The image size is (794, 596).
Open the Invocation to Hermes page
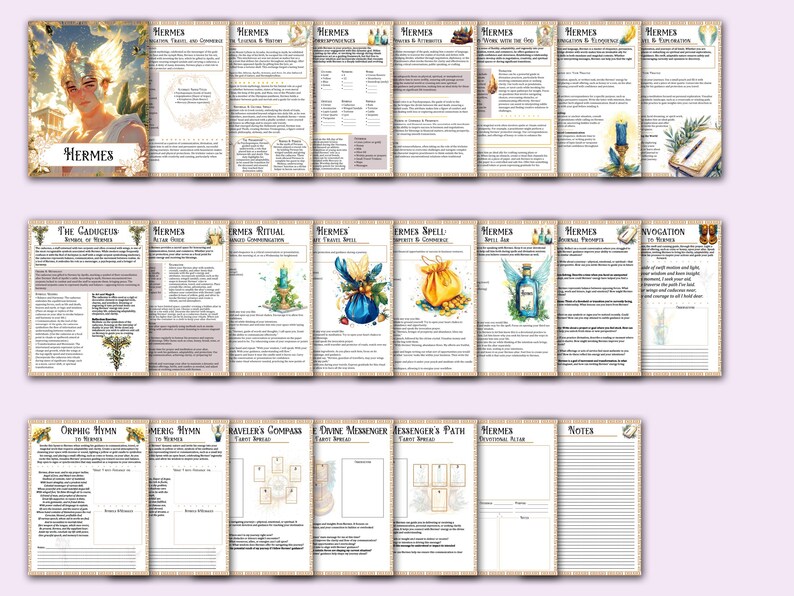click(x=682, y=298)
